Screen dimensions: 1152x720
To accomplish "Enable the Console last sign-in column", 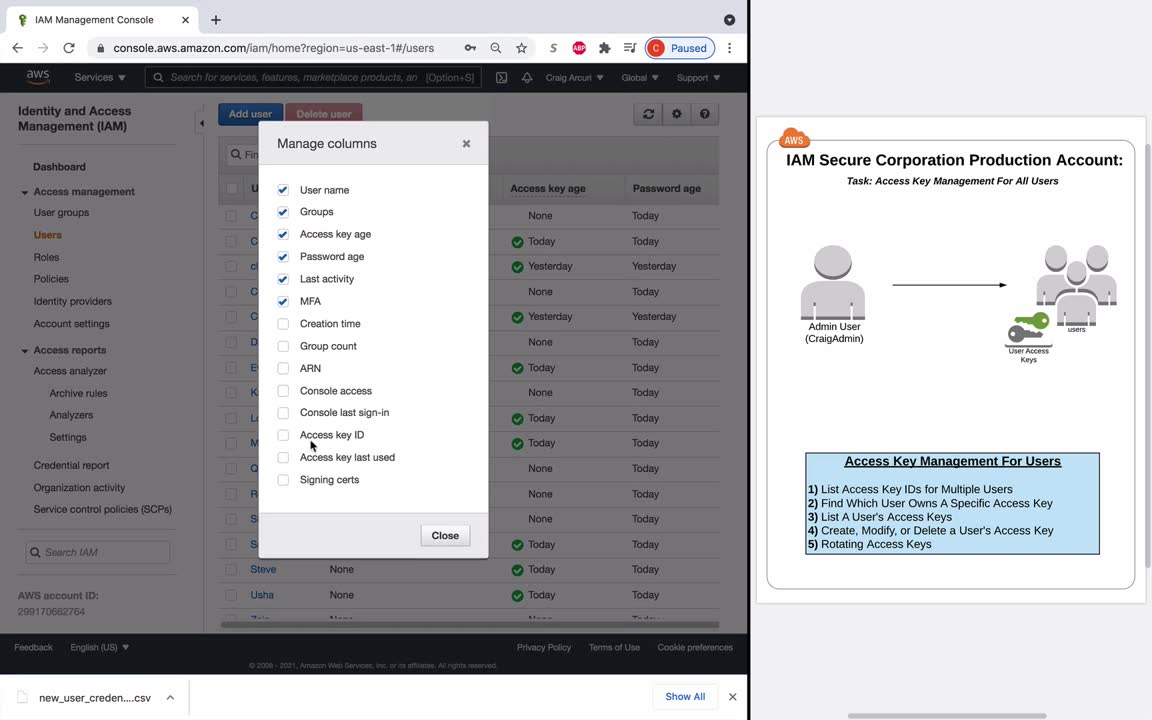I will pyautogui.click(x=283, y=413).
